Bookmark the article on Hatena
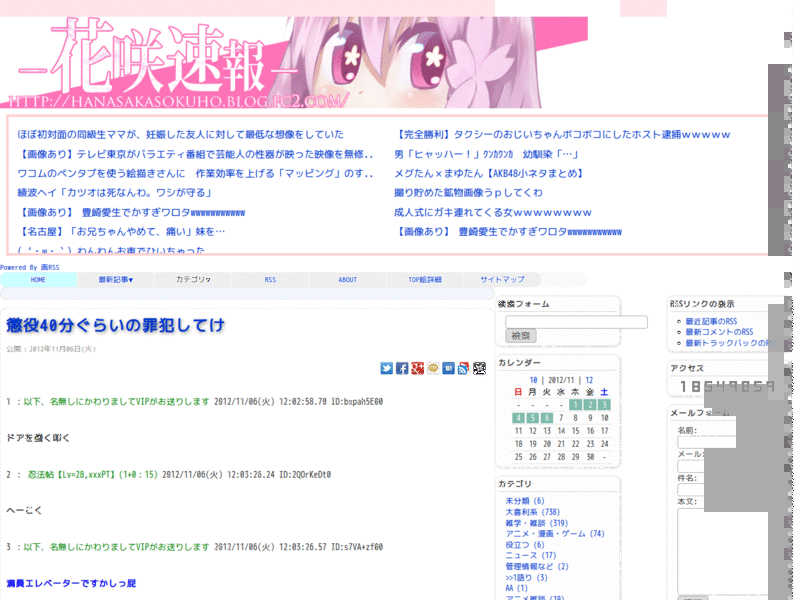The height and width of the screenshot is (600, 800). pos(447,368)
